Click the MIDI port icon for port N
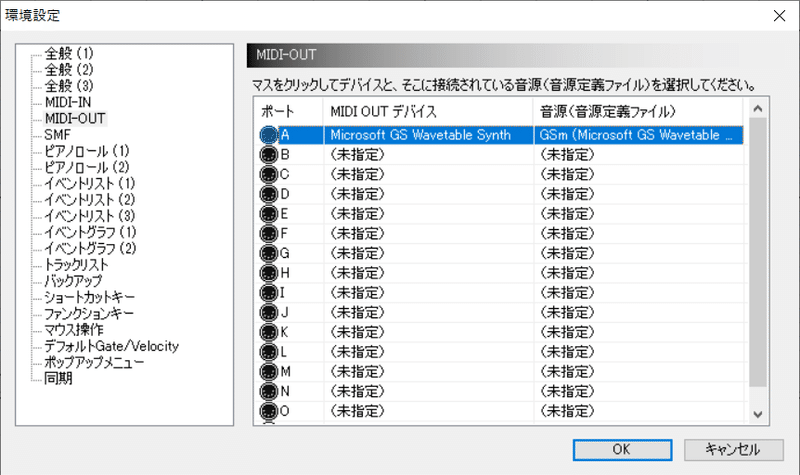This screenshot has width=800, height=475. (268, 392)
